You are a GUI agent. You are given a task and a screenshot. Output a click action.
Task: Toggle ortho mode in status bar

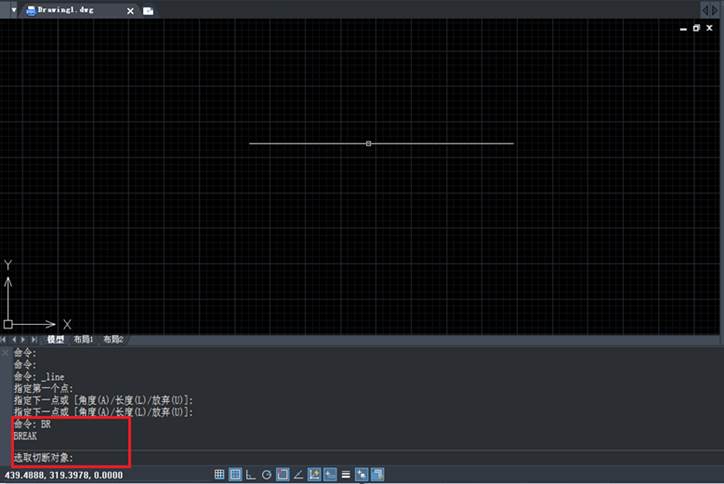pos(251,474)
